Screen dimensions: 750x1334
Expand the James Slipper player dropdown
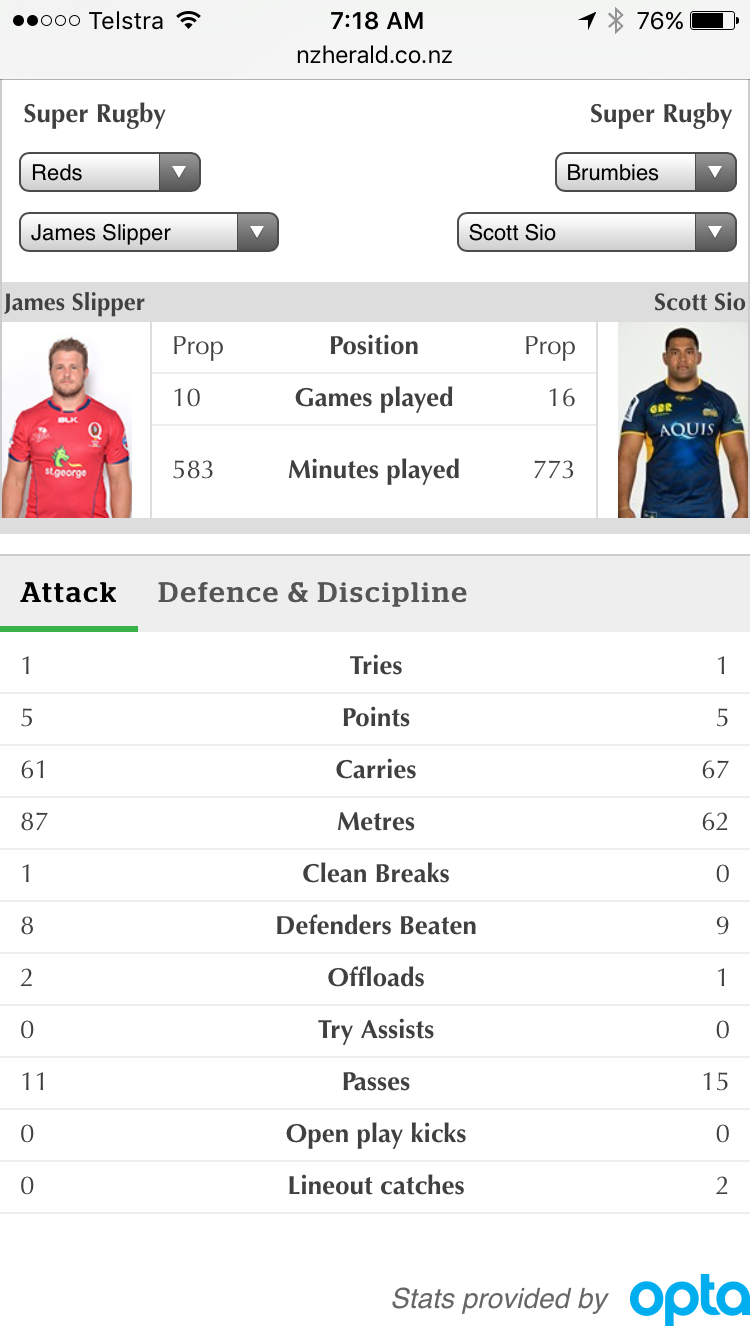[149, 232]
